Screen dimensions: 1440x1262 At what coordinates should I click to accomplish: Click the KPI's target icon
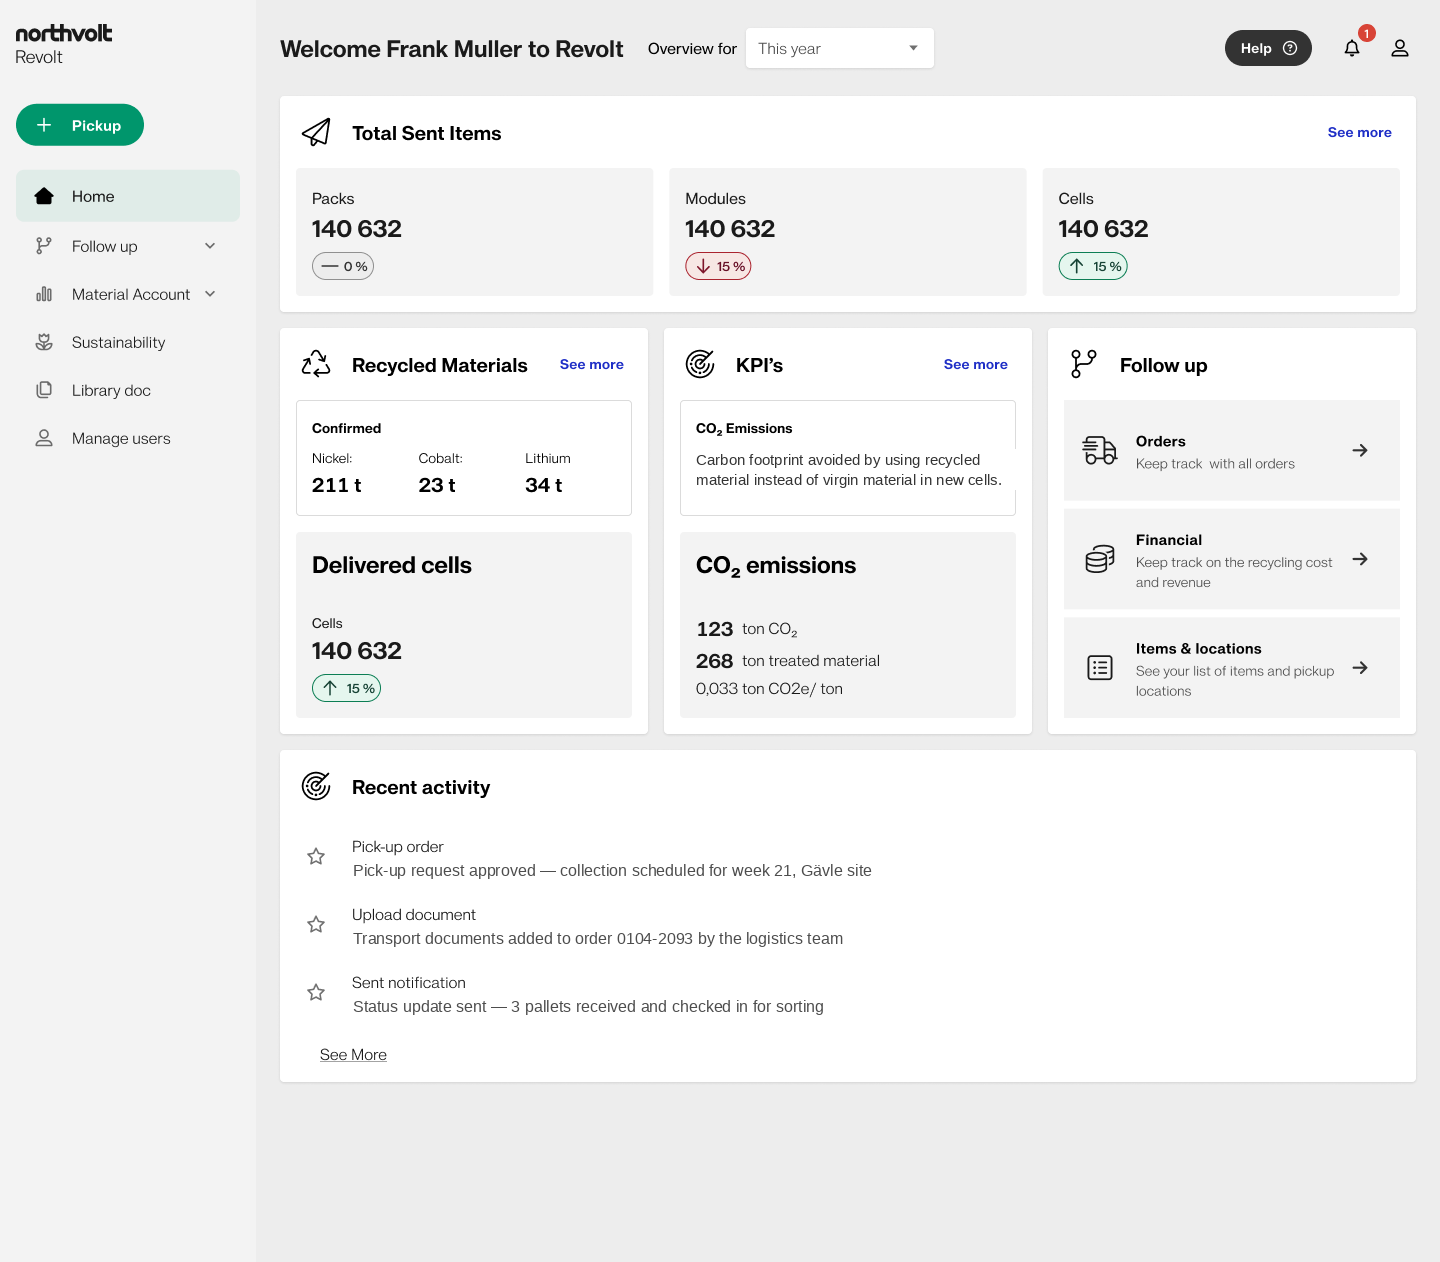click(x=700, y=364)
